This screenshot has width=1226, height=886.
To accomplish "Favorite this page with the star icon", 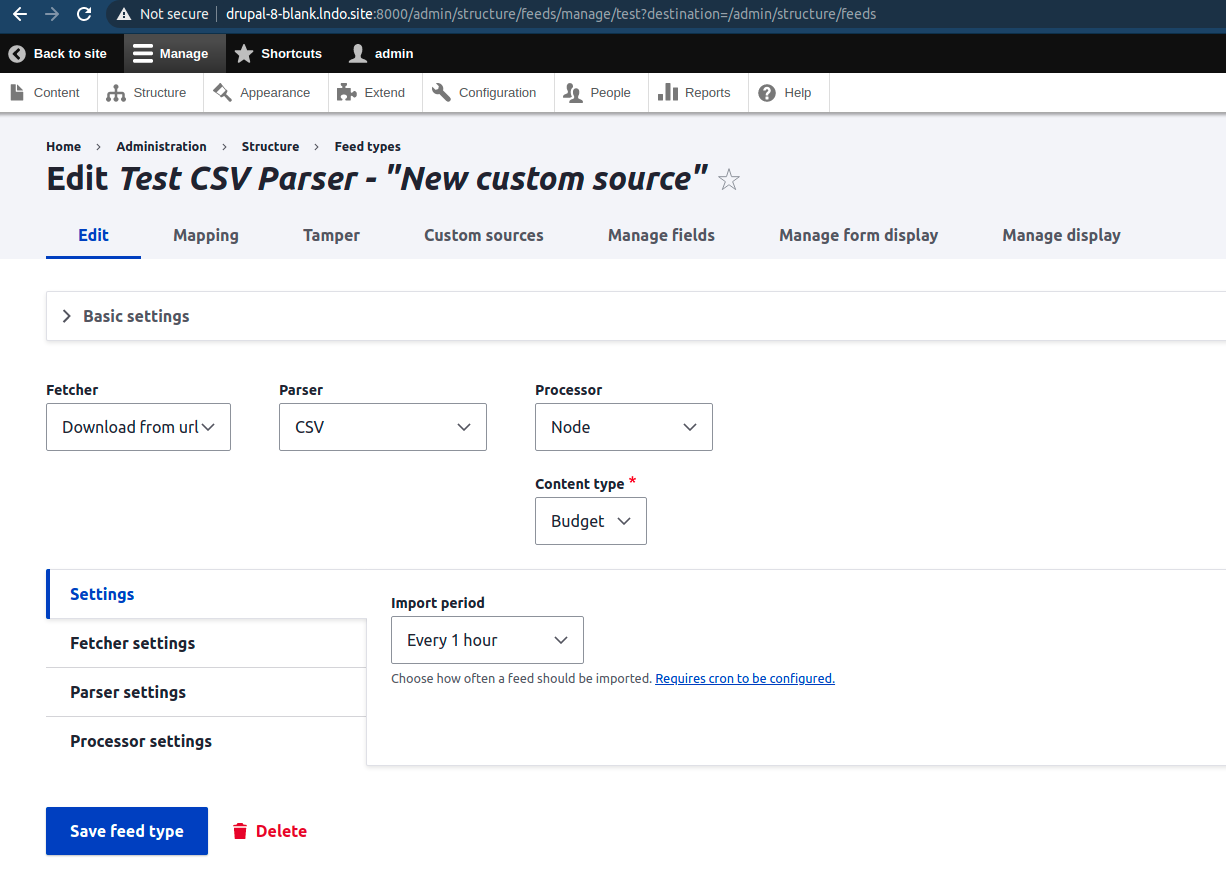I will pyautogui.click(x=728, y=180).
